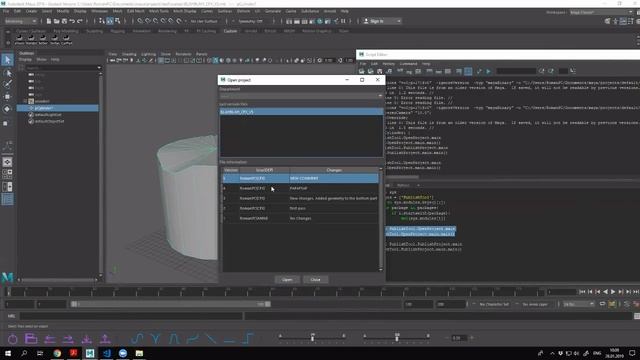Open the frame rate dropdown in range bar
Image resolution: width=640 pixels, height=360 pixels.
coord(578,304)
